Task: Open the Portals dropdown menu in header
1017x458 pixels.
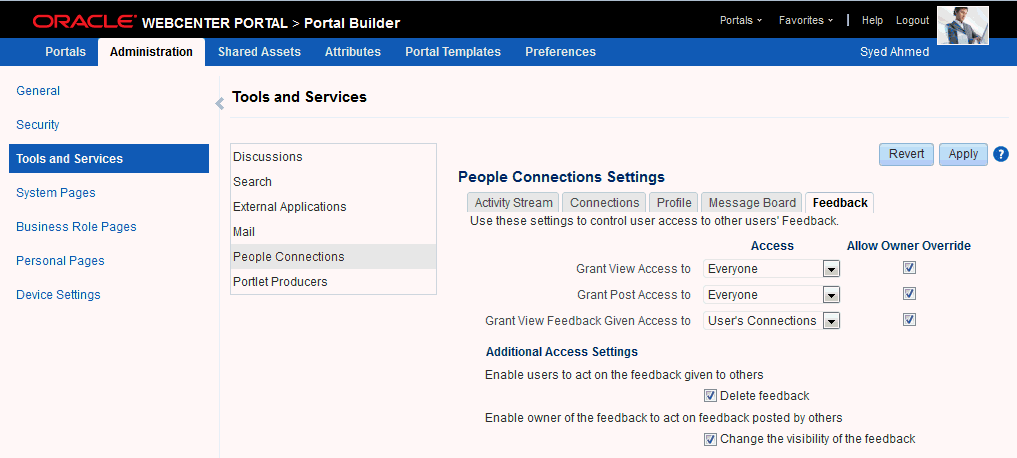Action: coord(741,21)
